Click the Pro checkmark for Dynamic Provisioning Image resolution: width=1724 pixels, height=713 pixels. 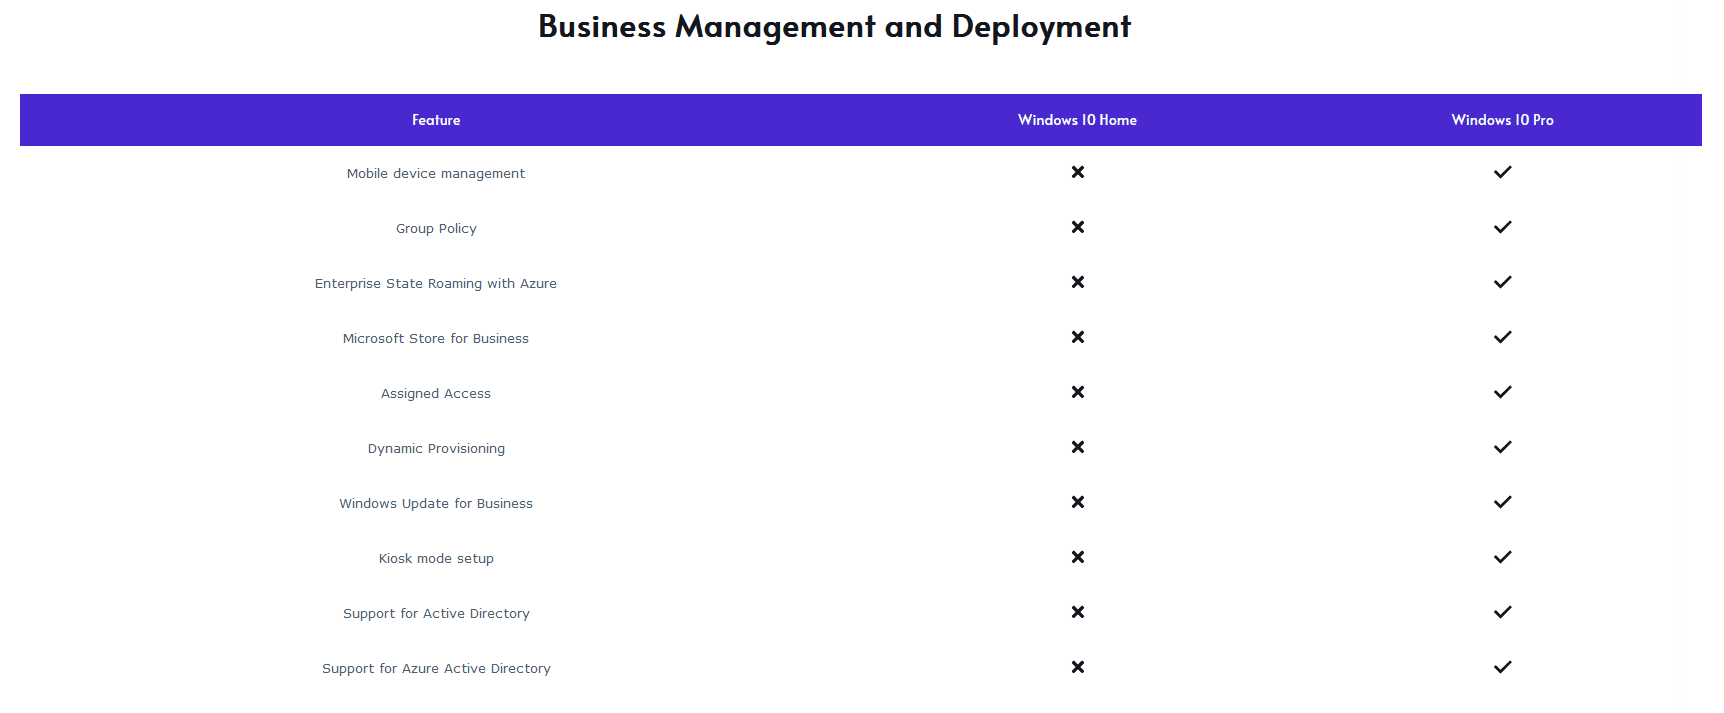[x=1502, y=447]
